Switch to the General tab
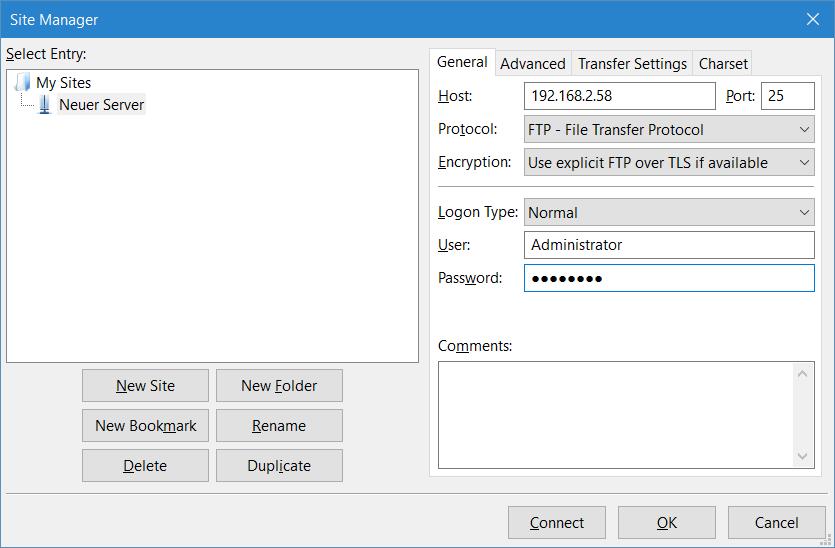Screen dimensions: 835x548 click(462, 62)
